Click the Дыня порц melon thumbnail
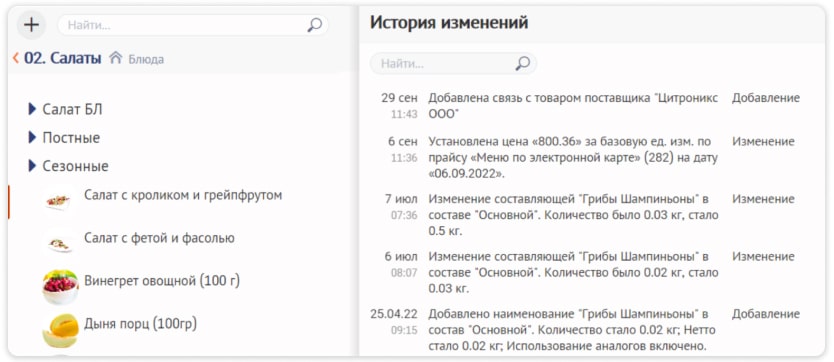 (60, 330)
